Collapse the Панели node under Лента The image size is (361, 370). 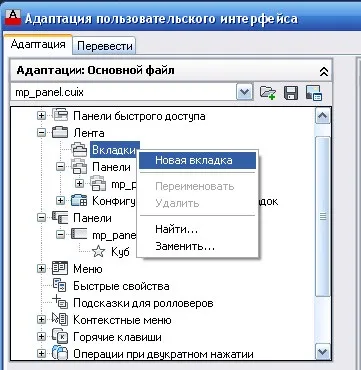click(x=60, y=167)
